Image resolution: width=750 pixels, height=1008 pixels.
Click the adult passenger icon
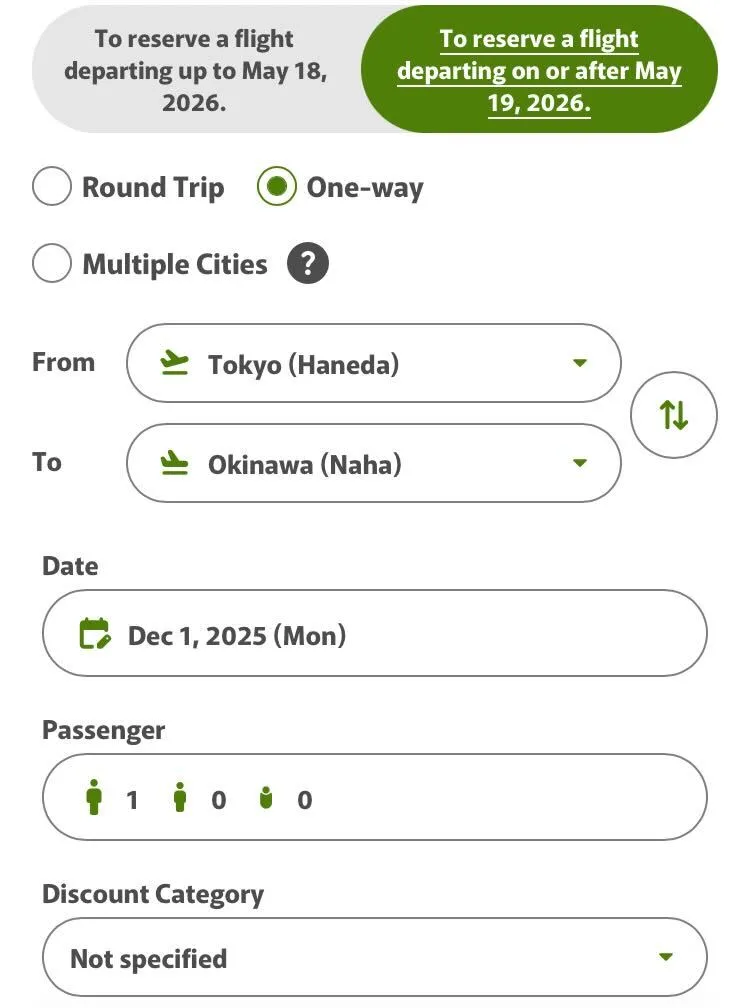pos(95,799)
